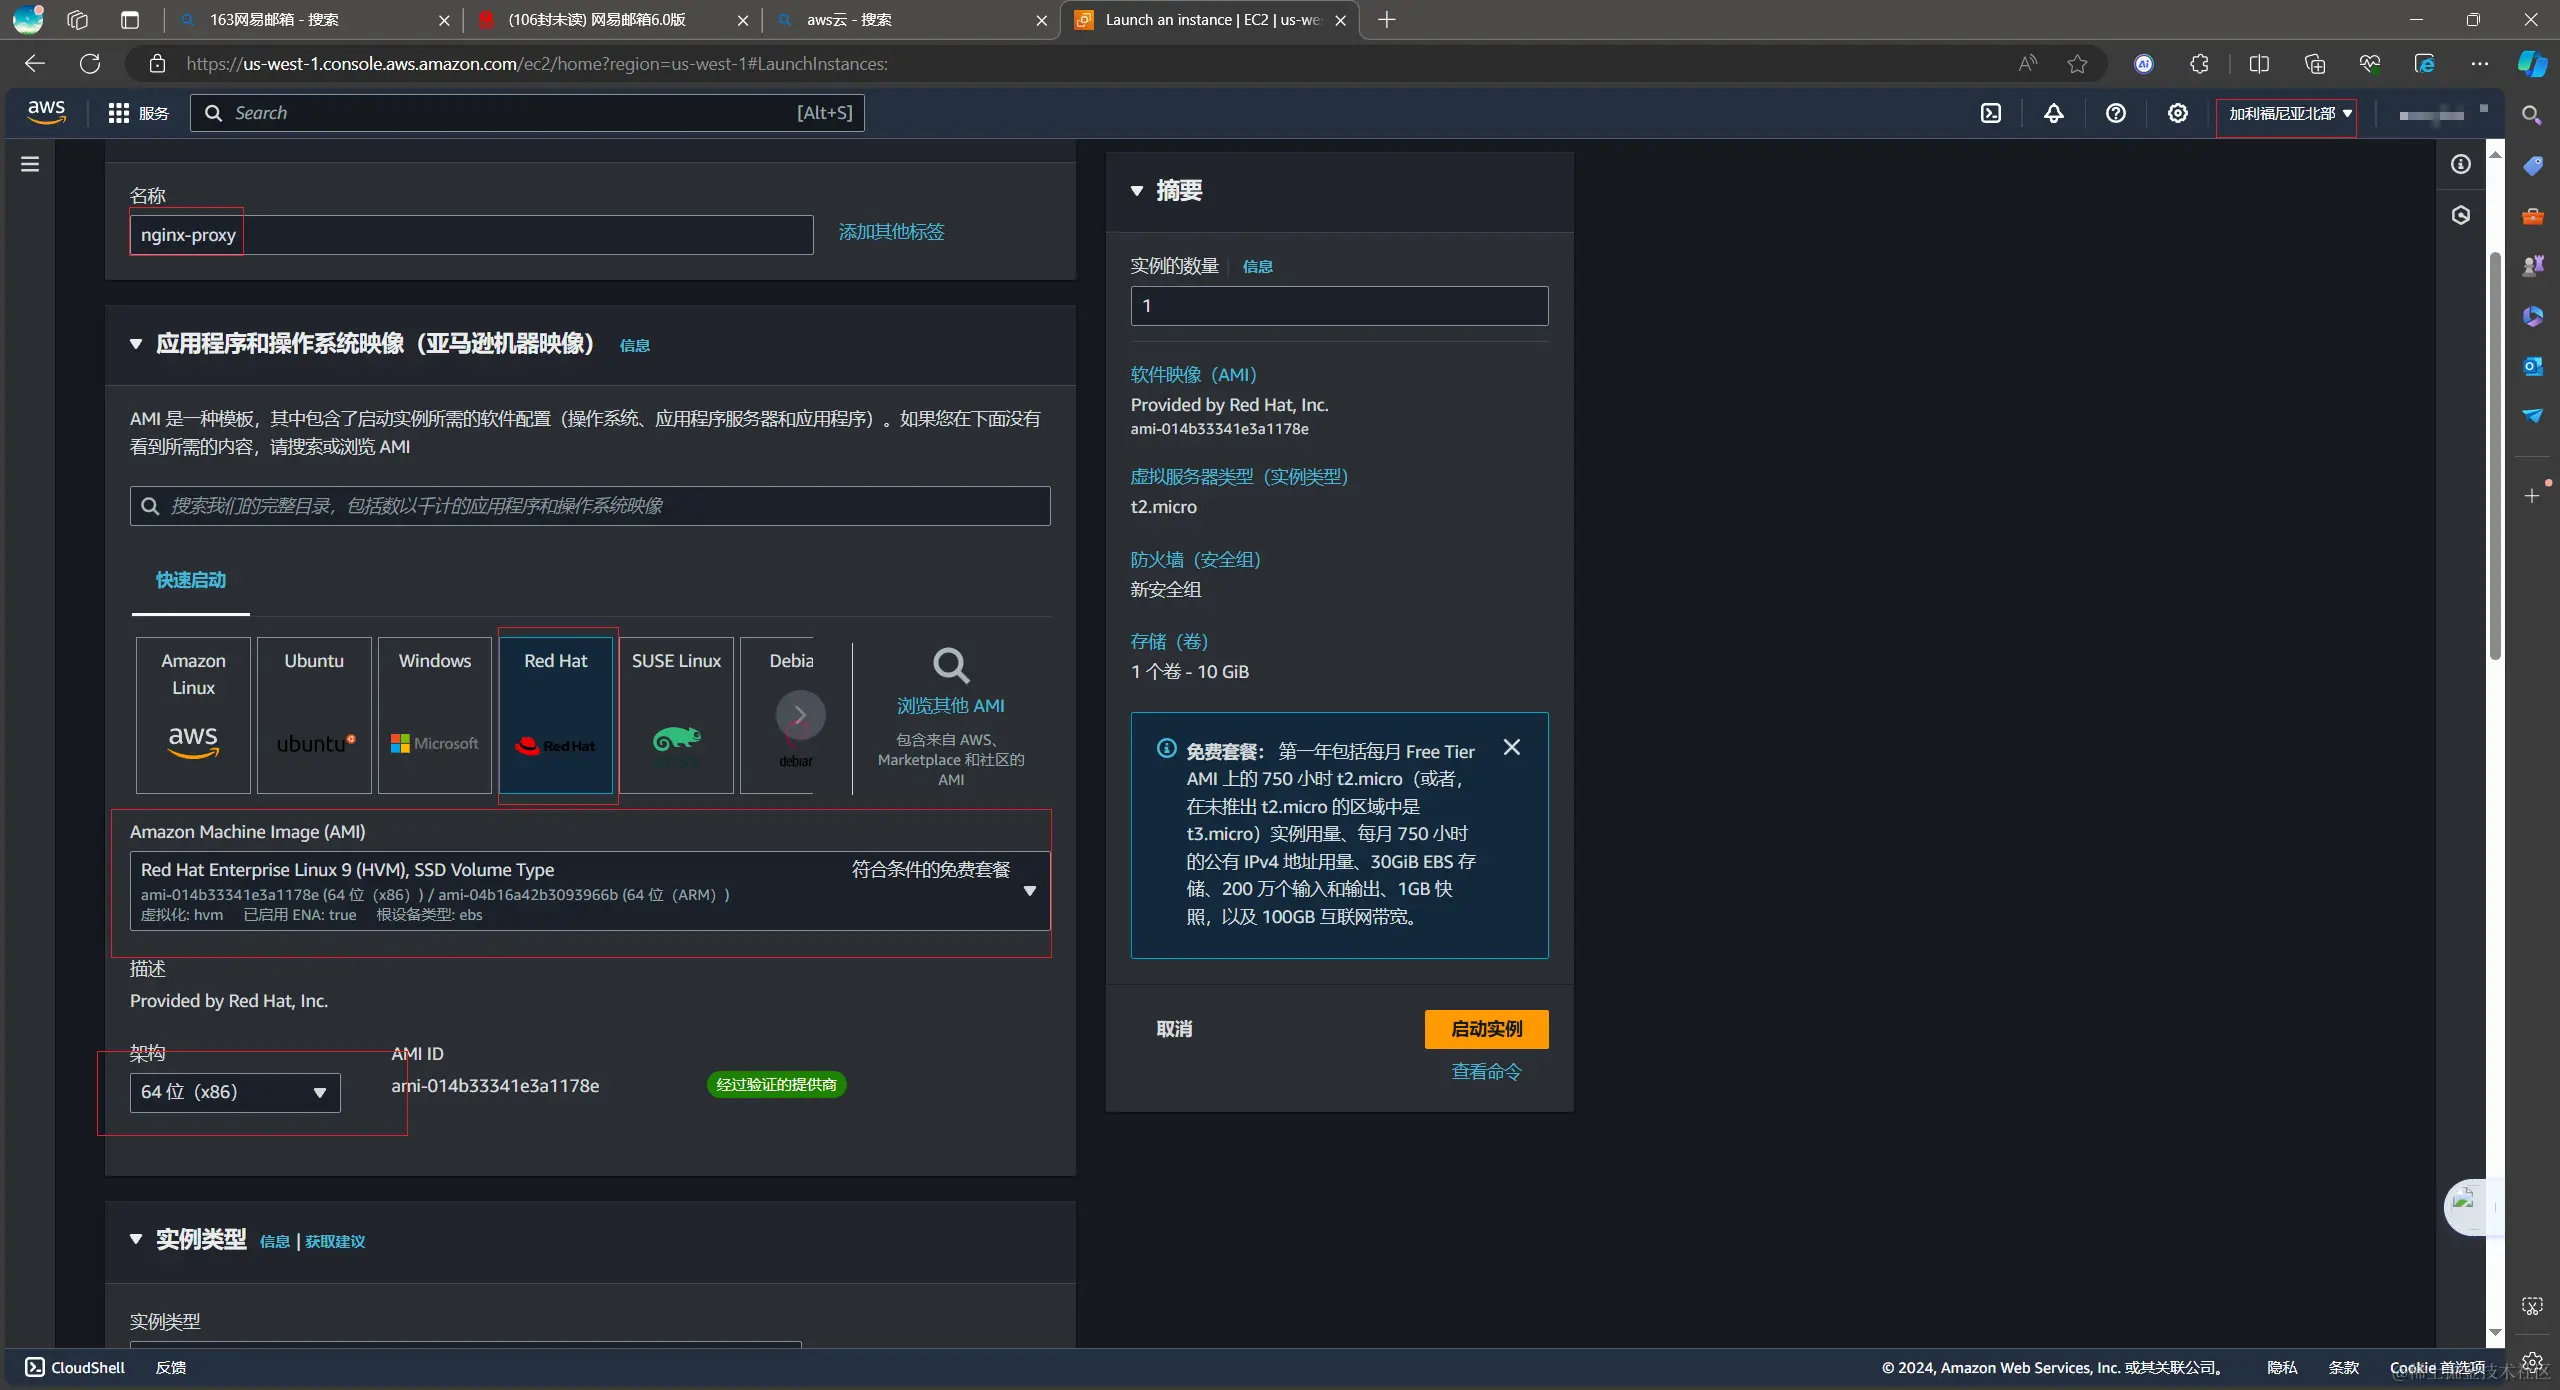Image resolution: width=2560 pixels, height=1390 pixels.
Task: Click the AWS logo home icon
Action: tap(46, 112)
